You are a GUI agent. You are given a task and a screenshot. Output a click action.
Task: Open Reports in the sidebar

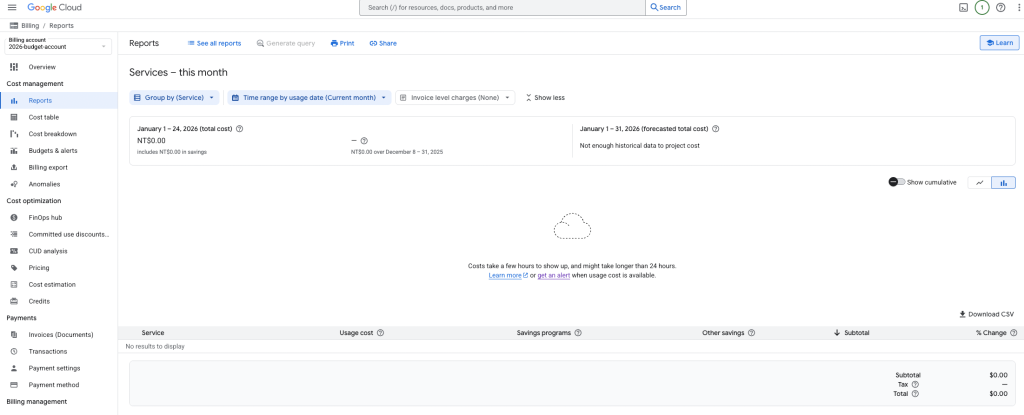click(59, 101)
